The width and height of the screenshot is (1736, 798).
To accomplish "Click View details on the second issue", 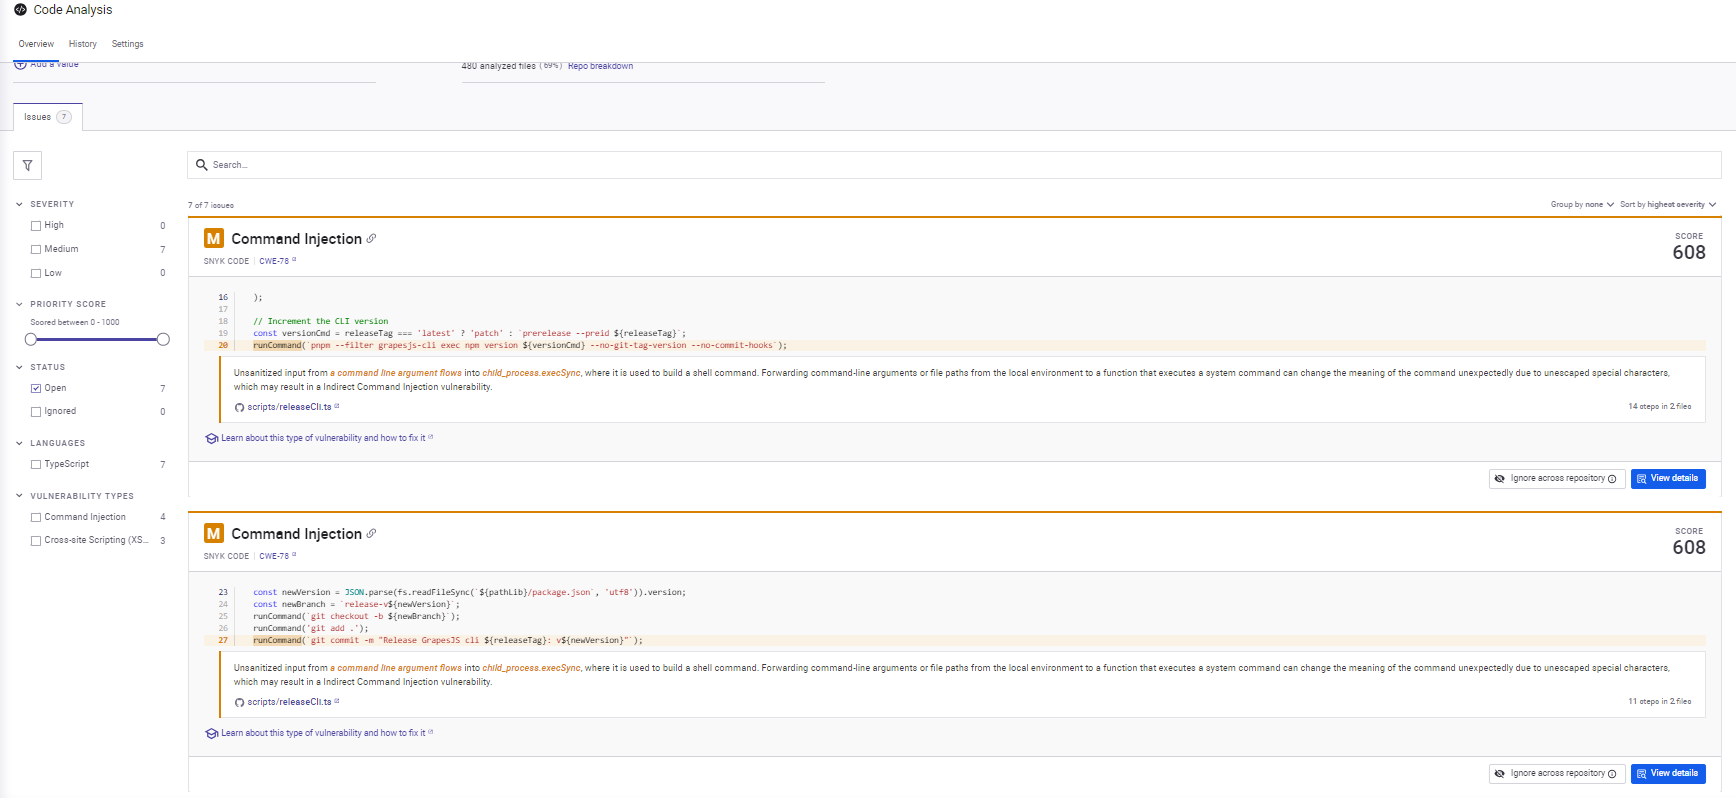I will click(1668, 774).
